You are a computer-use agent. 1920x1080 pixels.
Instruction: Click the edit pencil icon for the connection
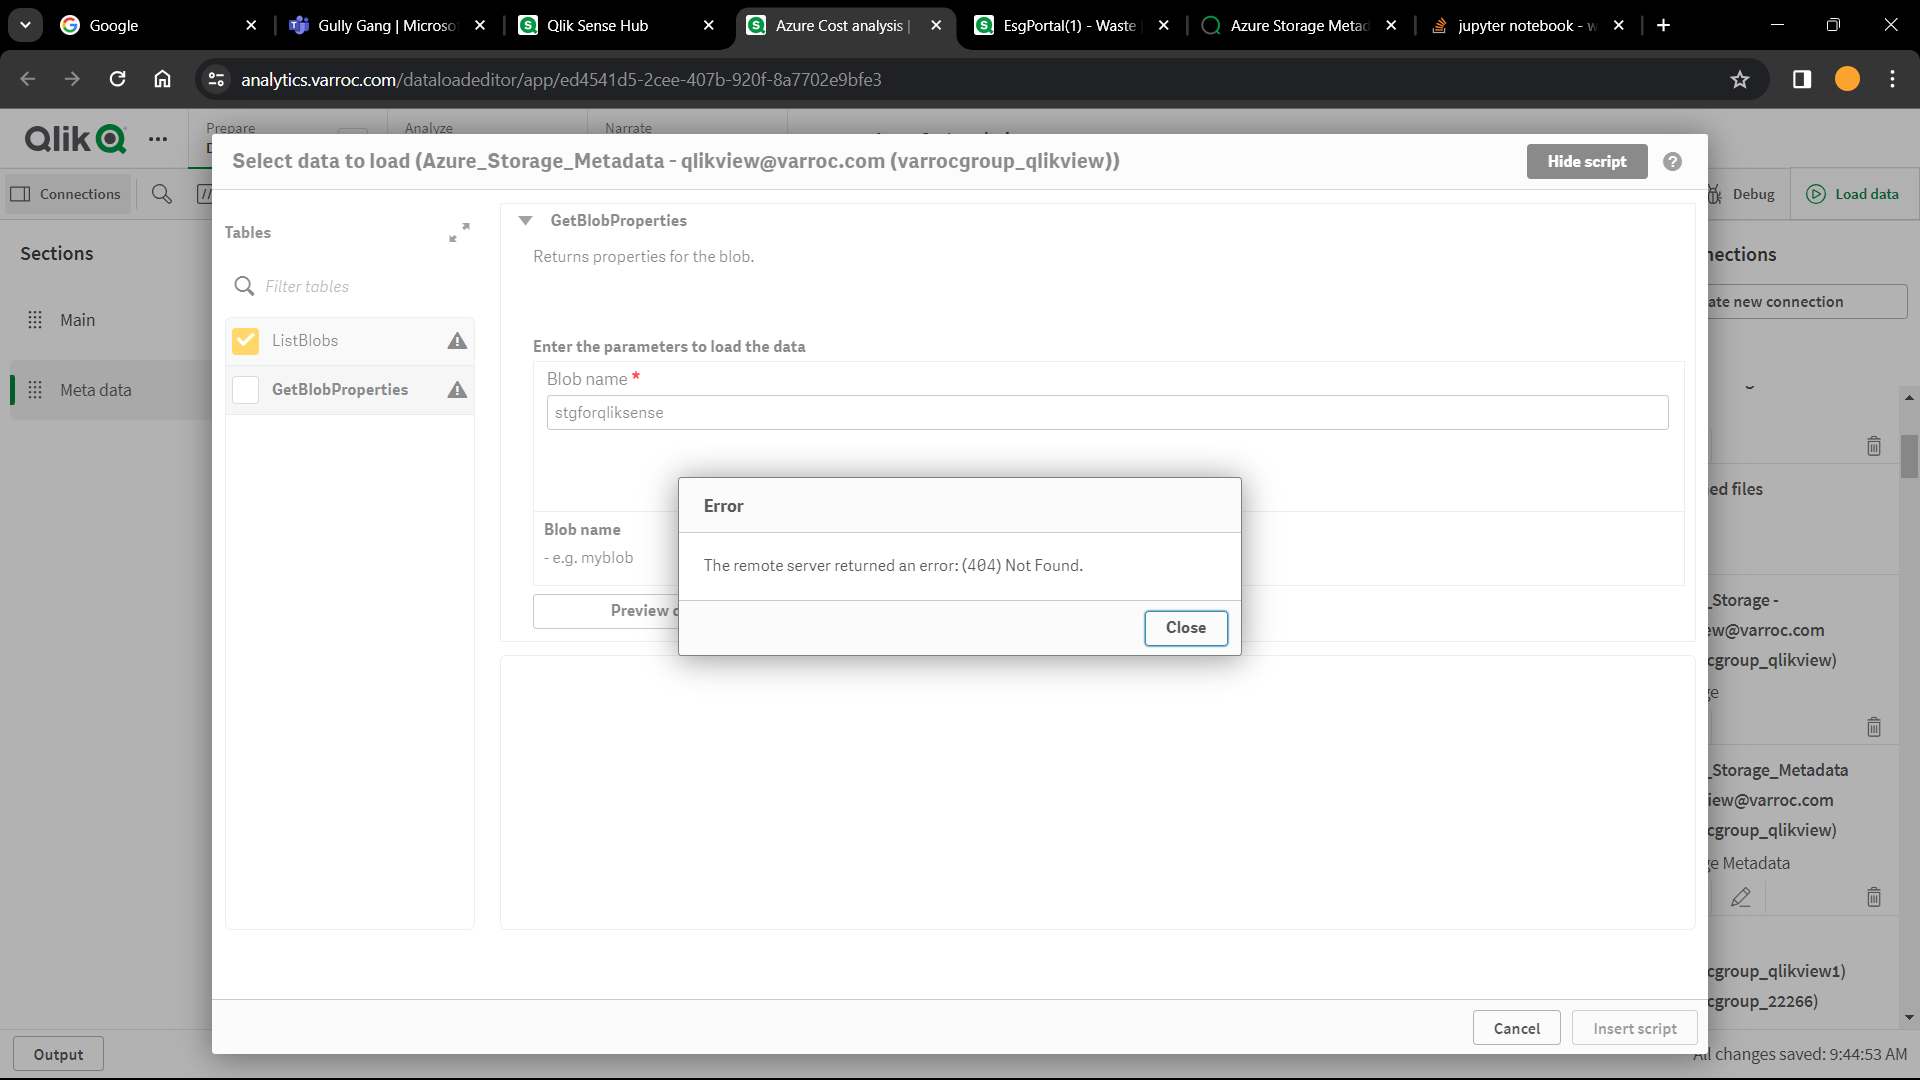pyautogui.click(x=1740, y=897)
